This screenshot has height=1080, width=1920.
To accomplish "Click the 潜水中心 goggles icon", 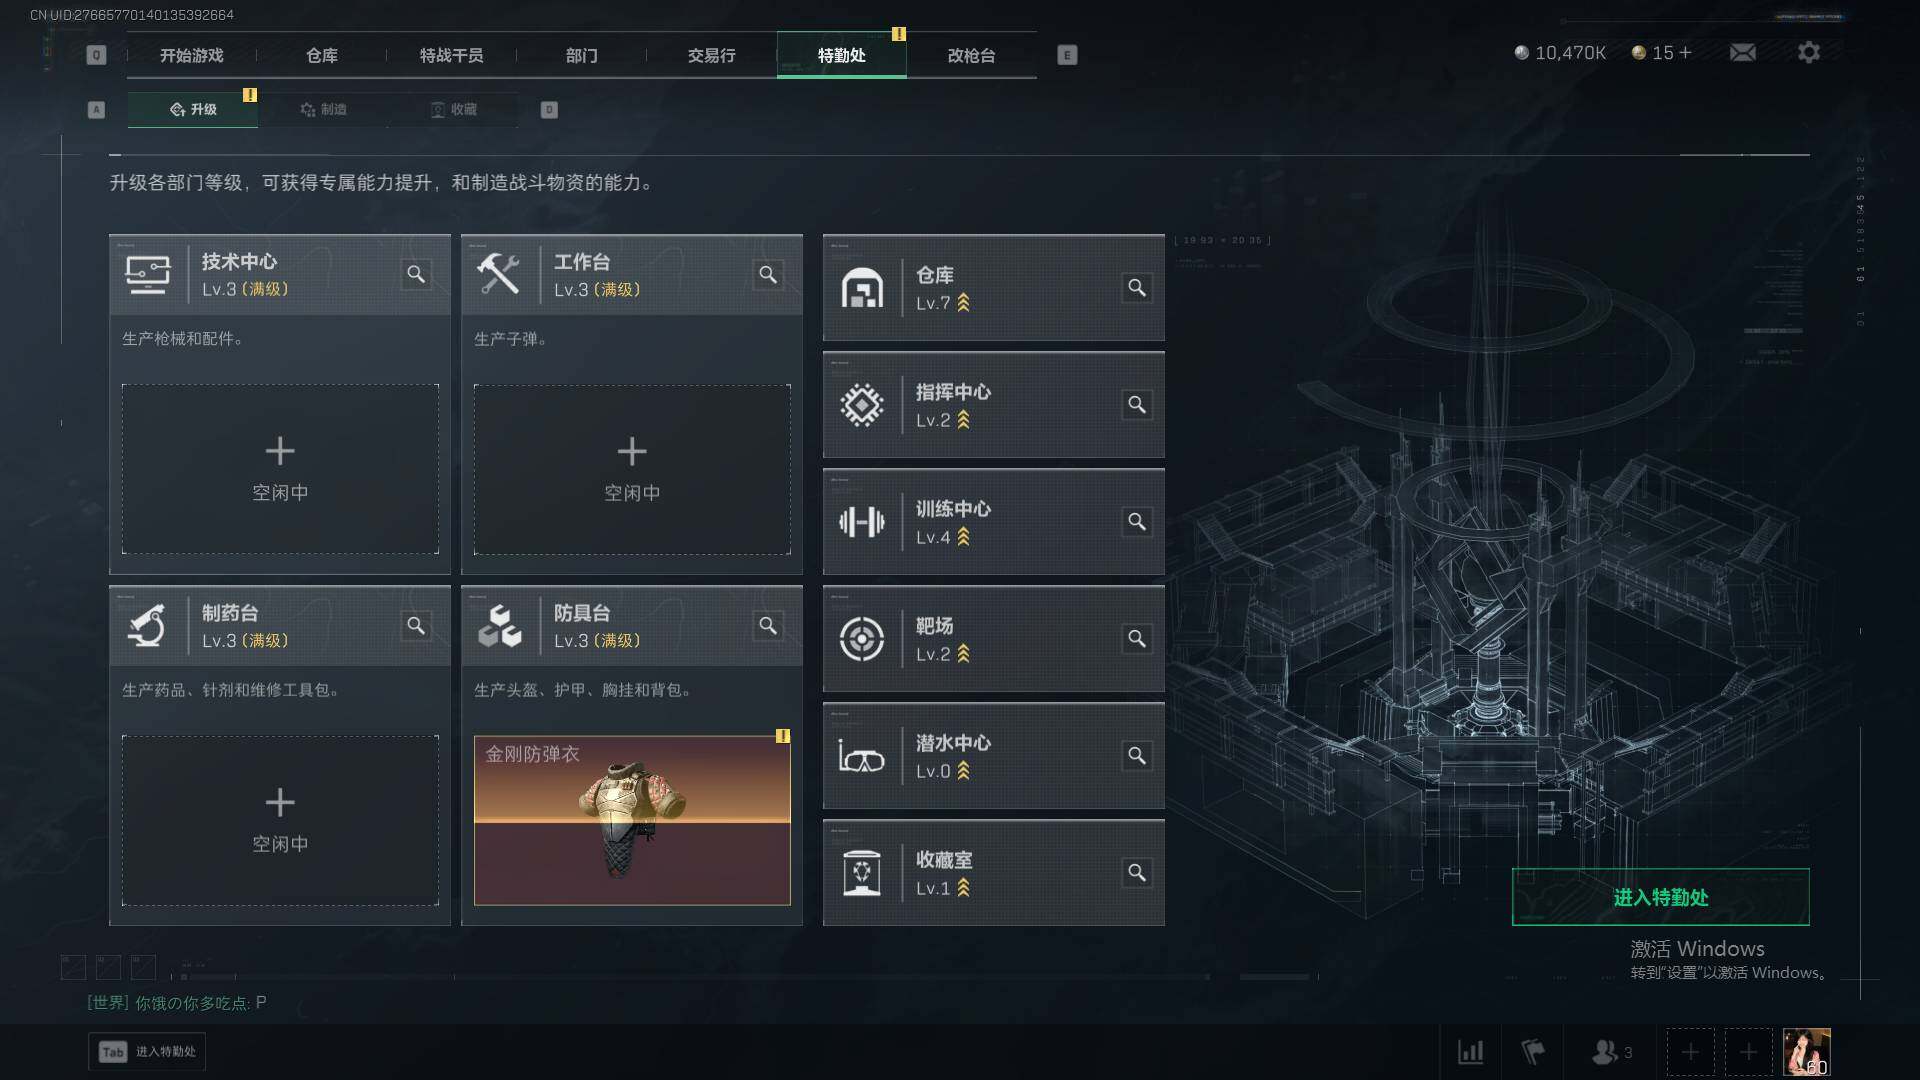I will pos(861,756).
